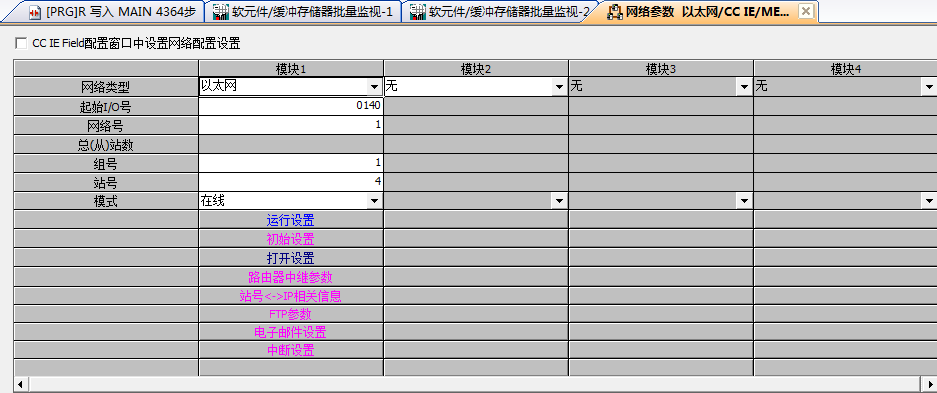Enable CC IE Field配置窗口 checkbox
This screenshot has height=393, width=937.
click(x=21, y=43)
